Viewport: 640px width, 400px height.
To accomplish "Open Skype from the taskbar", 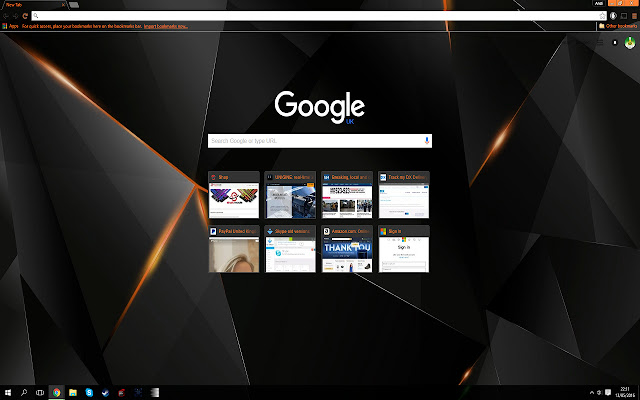I will [89, 393].
